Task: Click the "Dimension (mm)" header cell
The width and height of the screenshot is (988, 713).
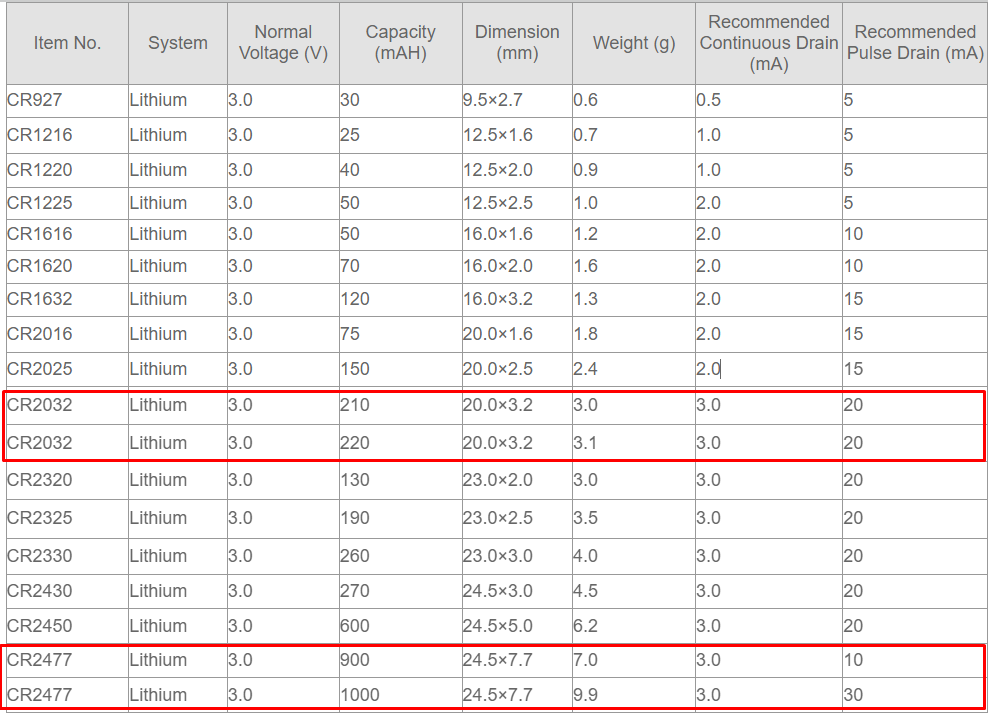Action: [x=517, y=42]
